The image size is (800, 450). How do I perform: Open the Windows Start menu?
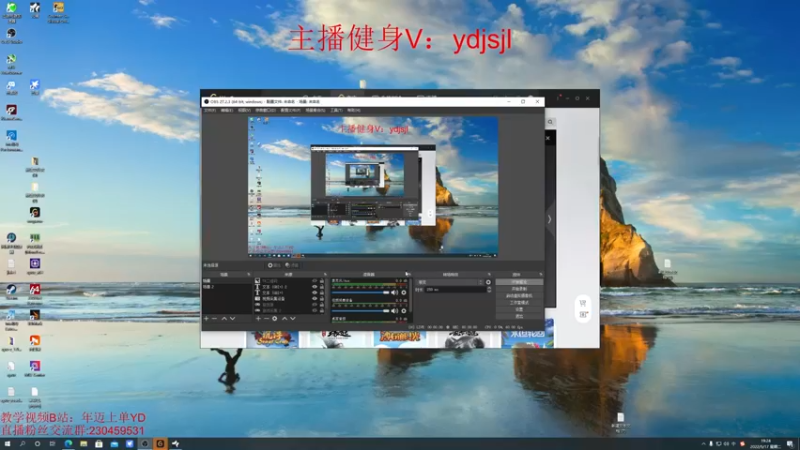[8, 444]
